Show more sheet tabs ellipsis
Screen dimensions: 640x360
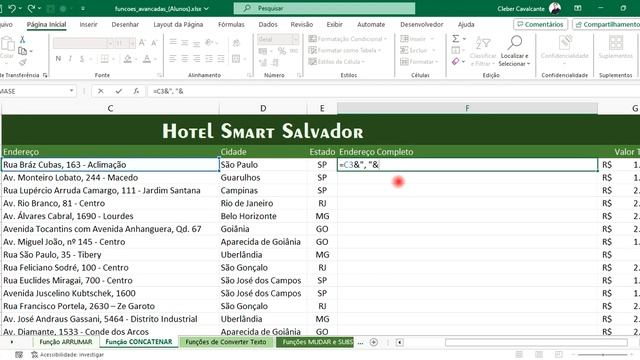coord(360,342)
